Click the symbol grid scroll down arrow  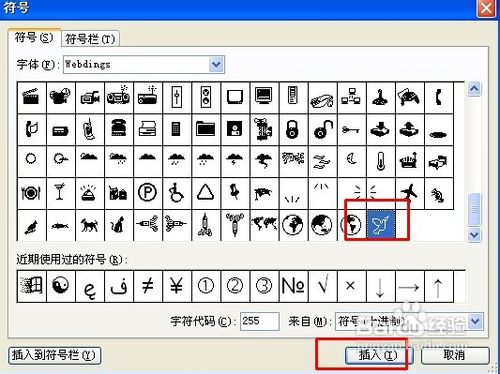474,235
